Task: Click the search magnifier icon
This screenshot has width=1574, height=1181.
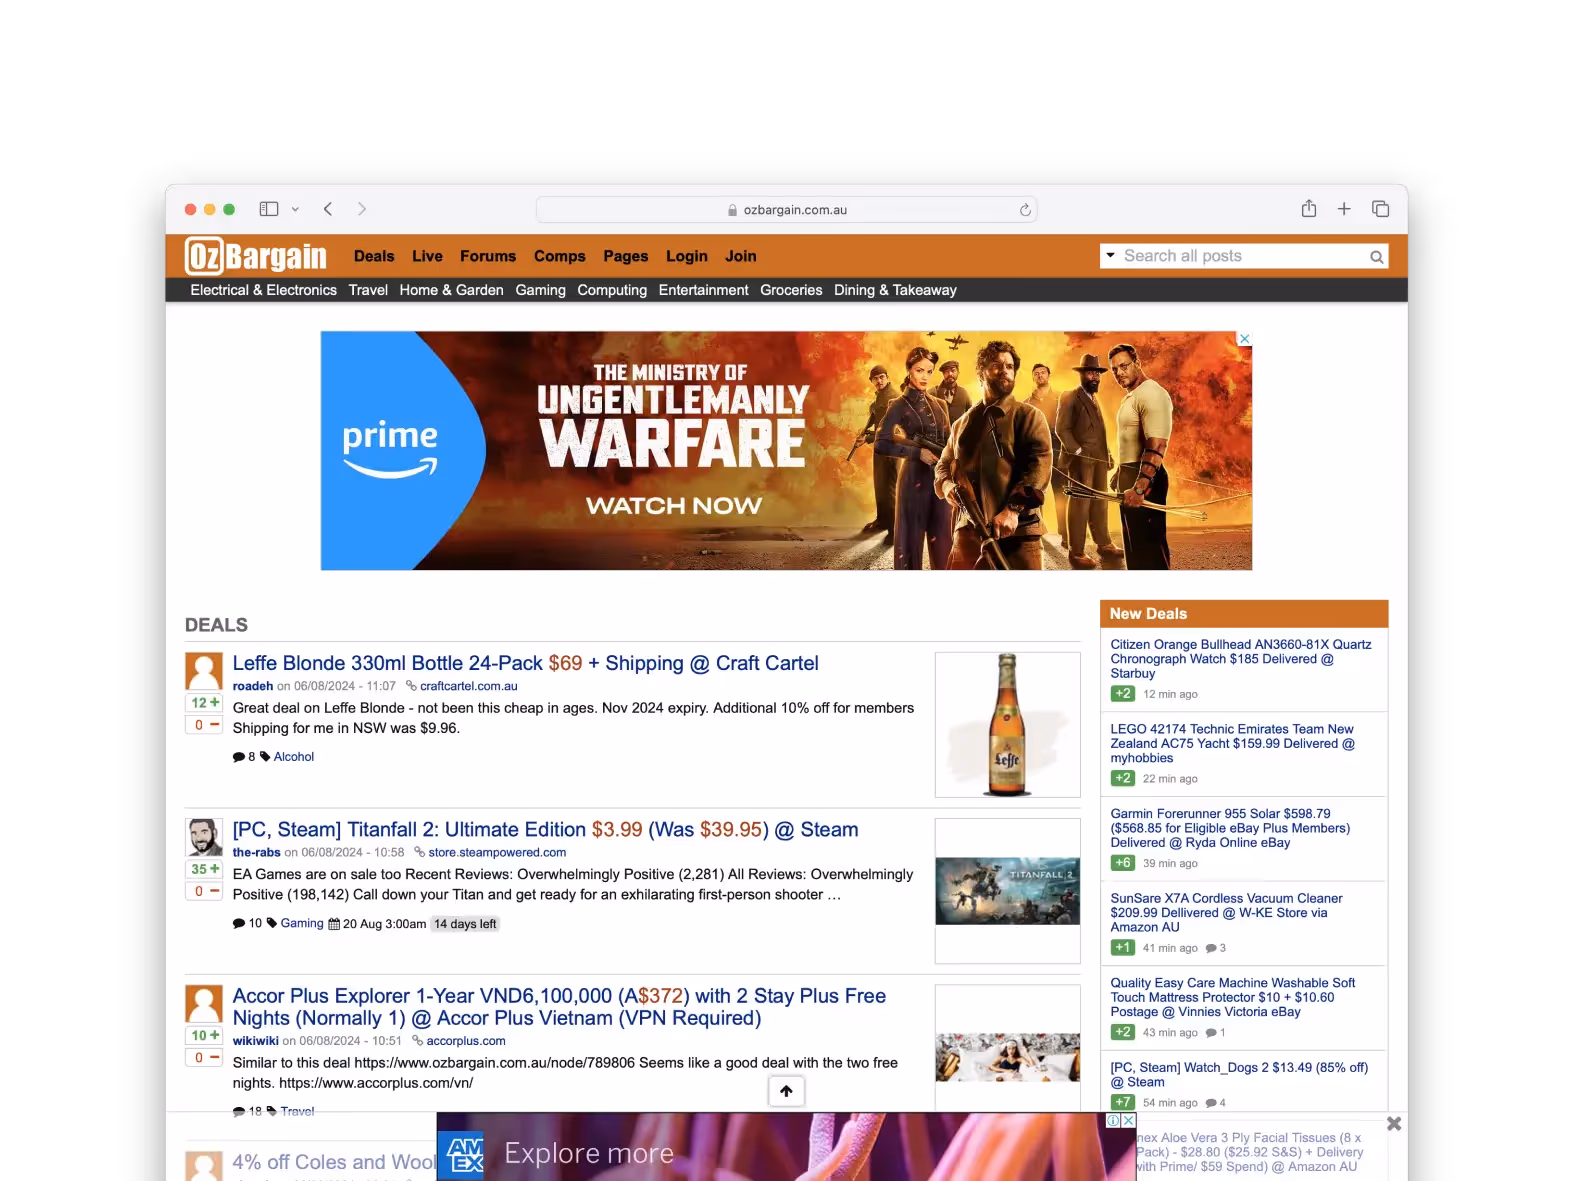Action: point(1377,257)
